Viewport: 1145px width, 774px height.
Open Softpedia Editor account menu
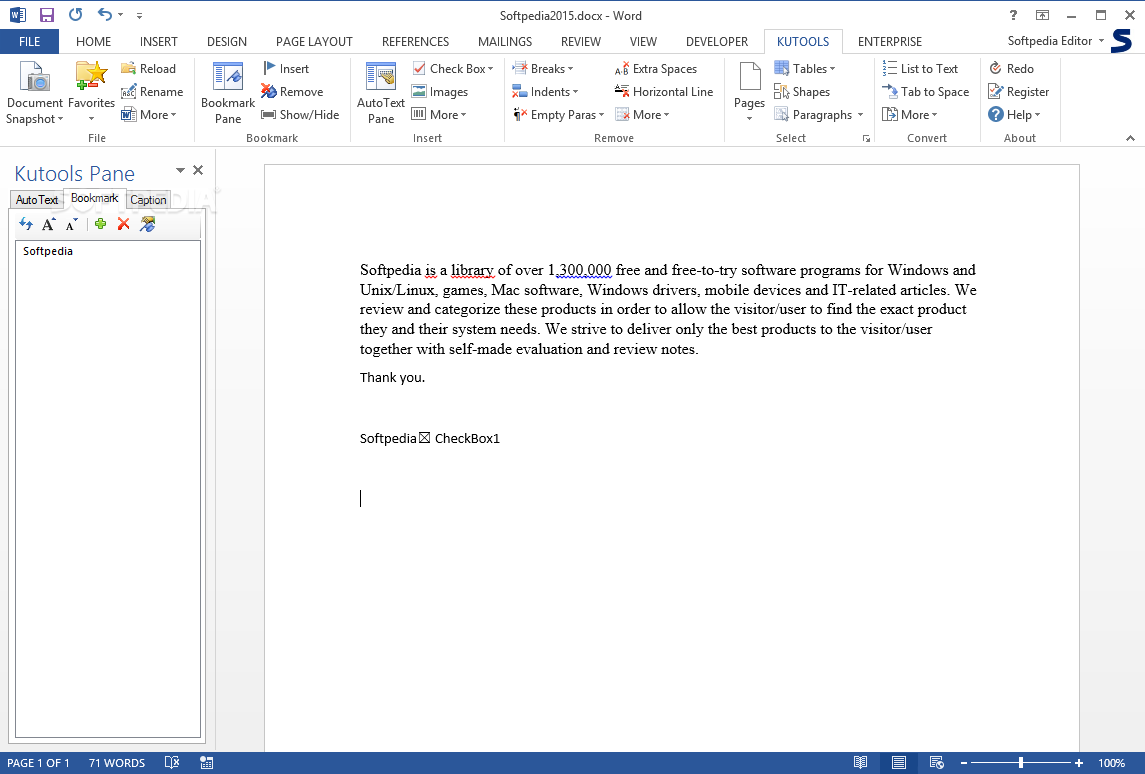[1056, 41]
